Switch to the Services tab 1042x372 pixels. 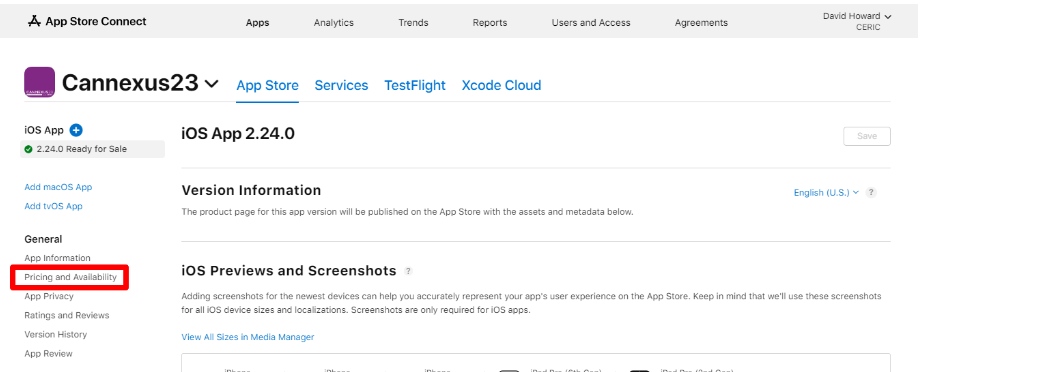click(x=342, y=85)
